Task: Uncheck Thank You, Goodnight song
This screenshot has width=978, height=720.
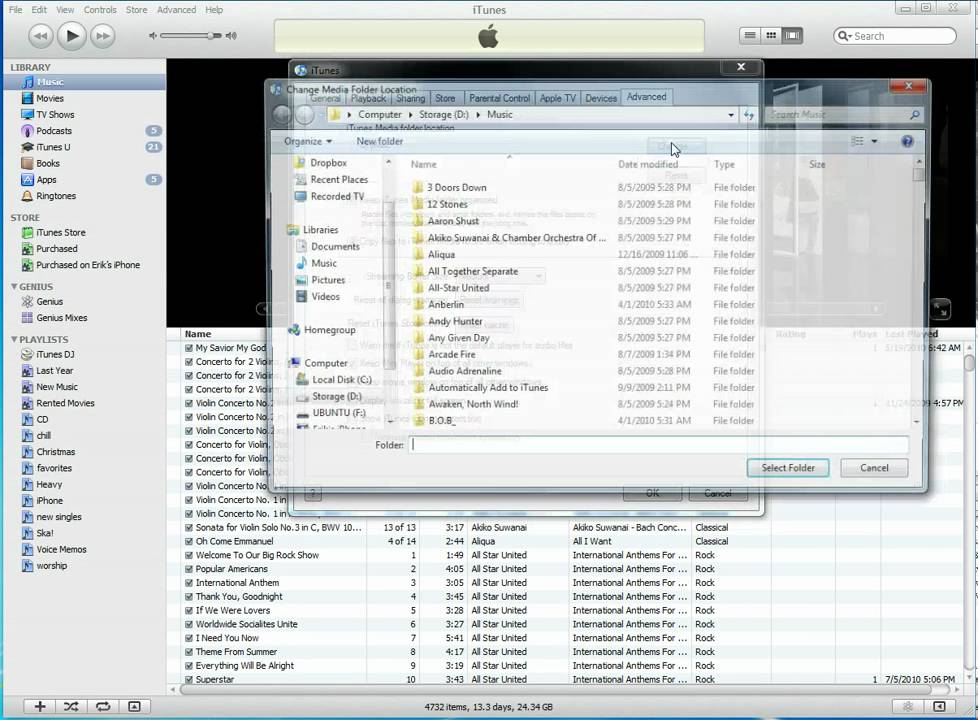Action: (188, 596)
